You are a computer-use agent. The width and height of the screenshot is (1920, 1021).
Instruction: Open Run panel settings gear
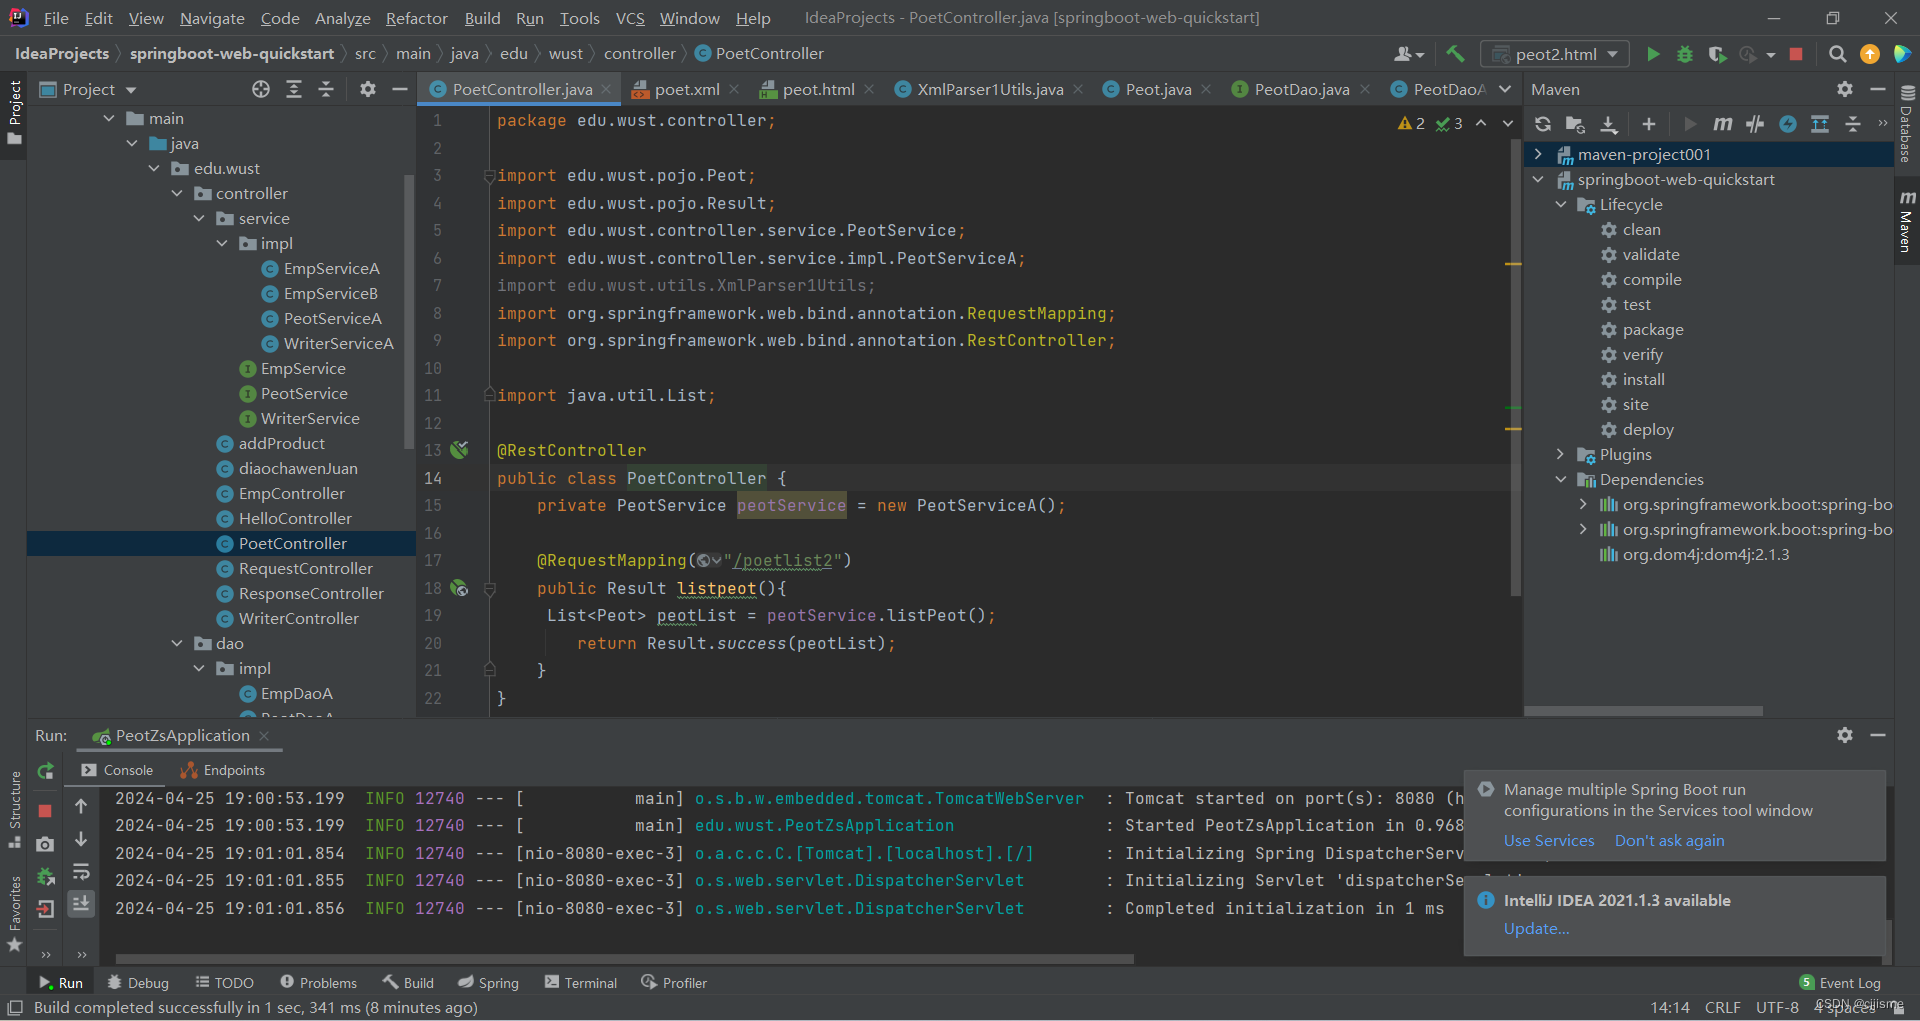1845,735
